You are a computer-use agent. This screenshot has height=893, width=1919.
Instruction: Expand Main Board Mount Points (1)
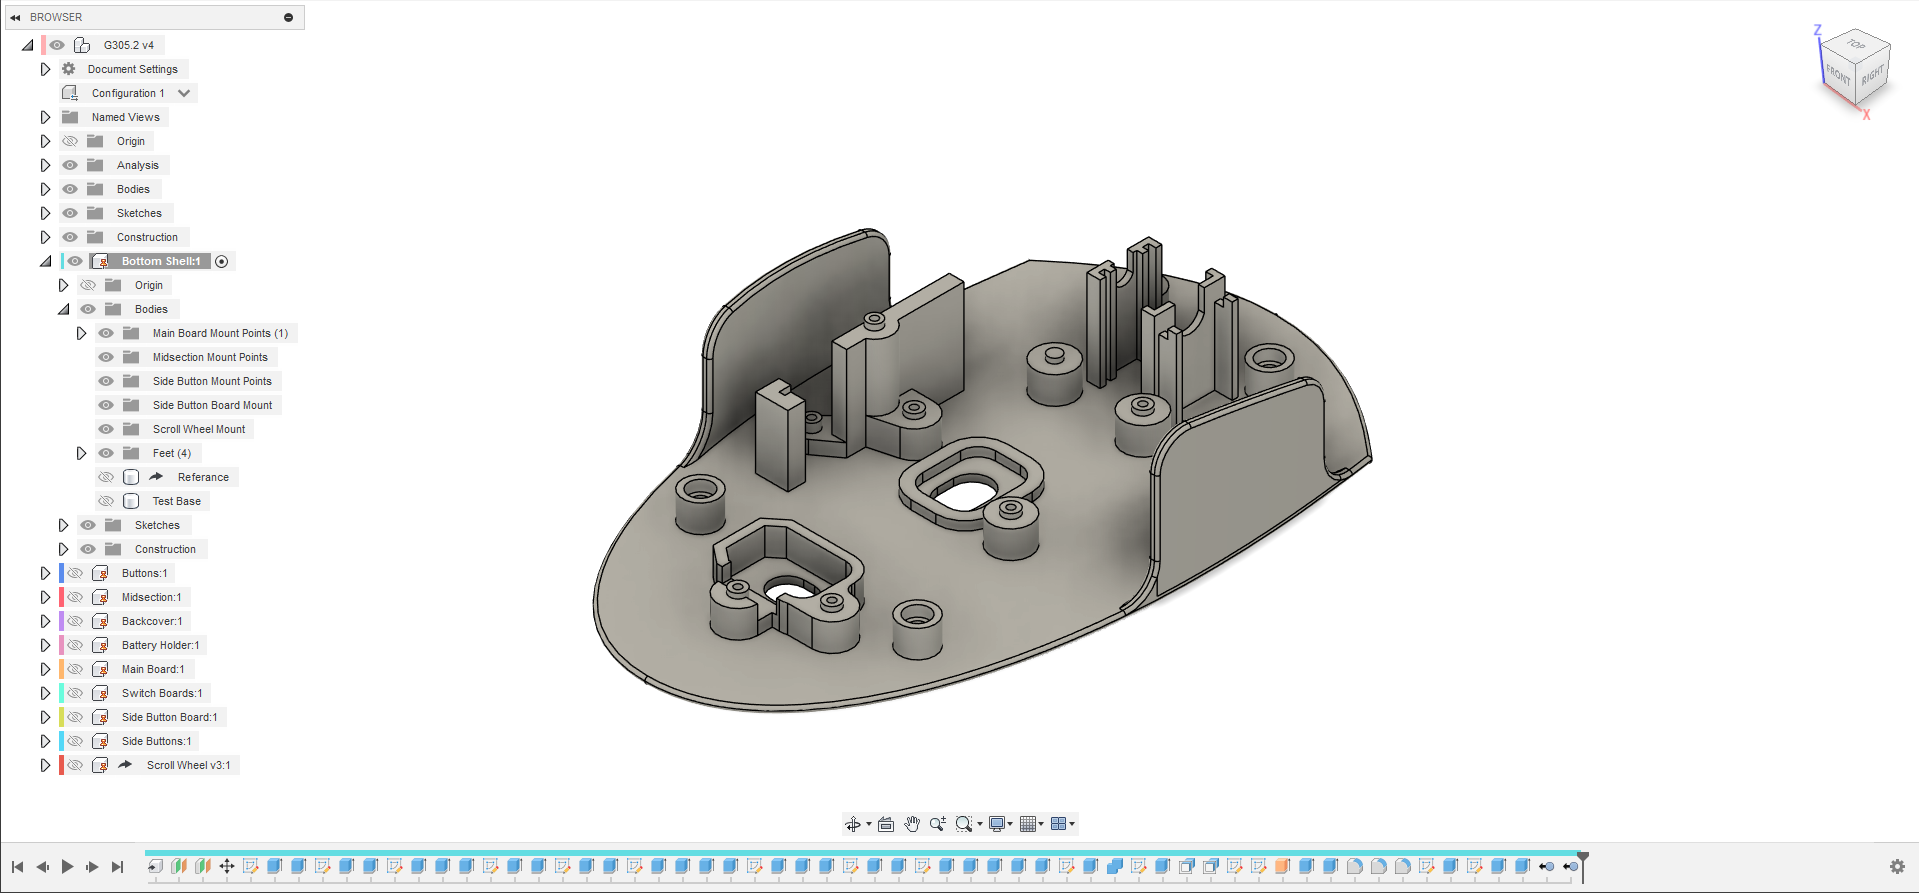(81, 333)
